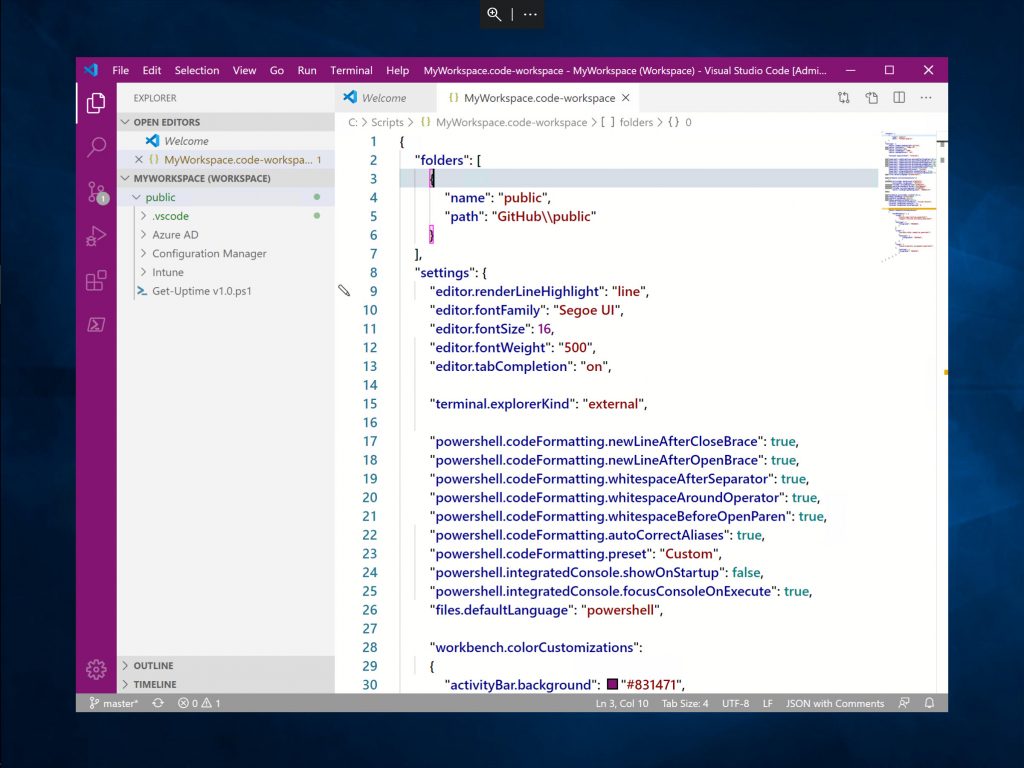This screenshot has height=768, width=1024.
Task: Open the Extensions view
Action: (96, 281)
